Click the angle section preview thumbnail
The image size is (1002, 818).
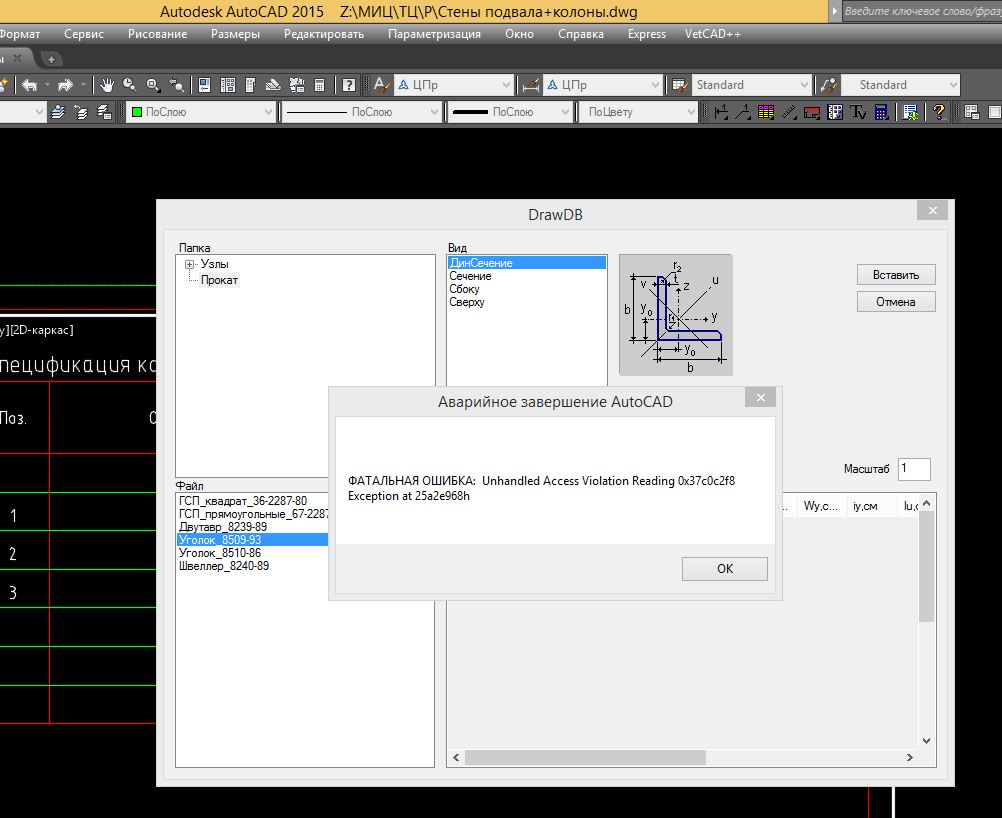[x=676, y=314]
